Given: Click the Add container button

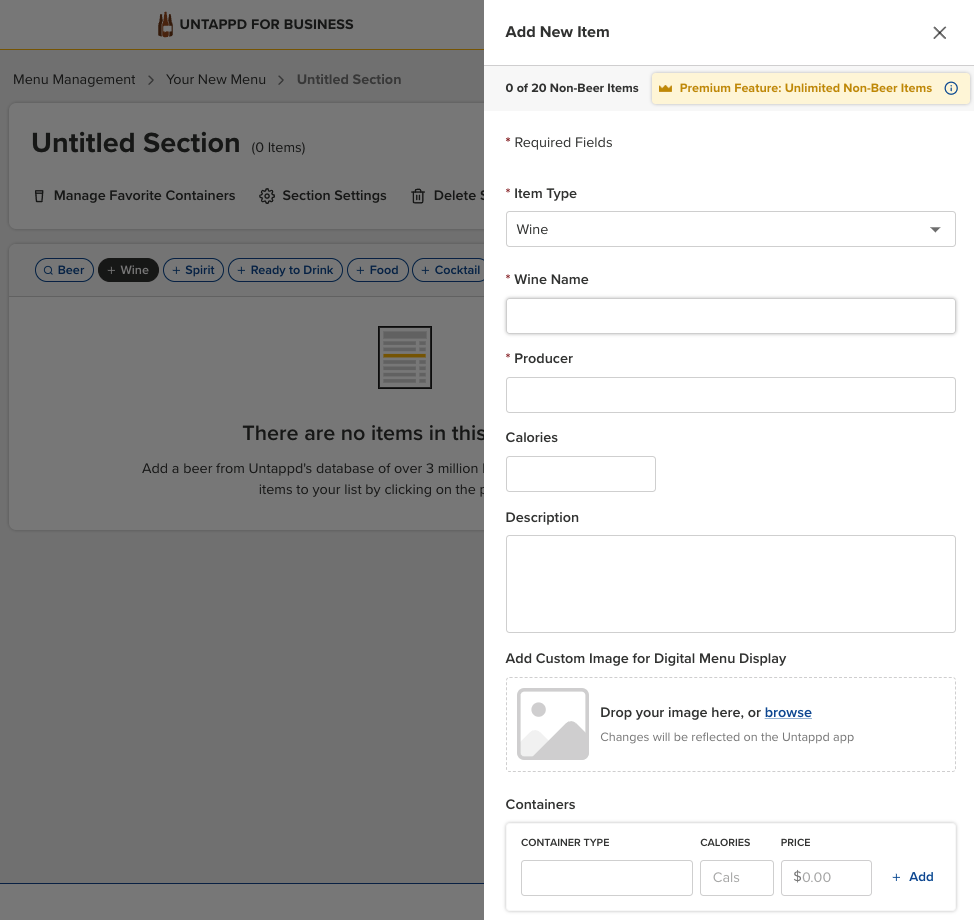Looking at the screenshot, I should tap(913, 877).
